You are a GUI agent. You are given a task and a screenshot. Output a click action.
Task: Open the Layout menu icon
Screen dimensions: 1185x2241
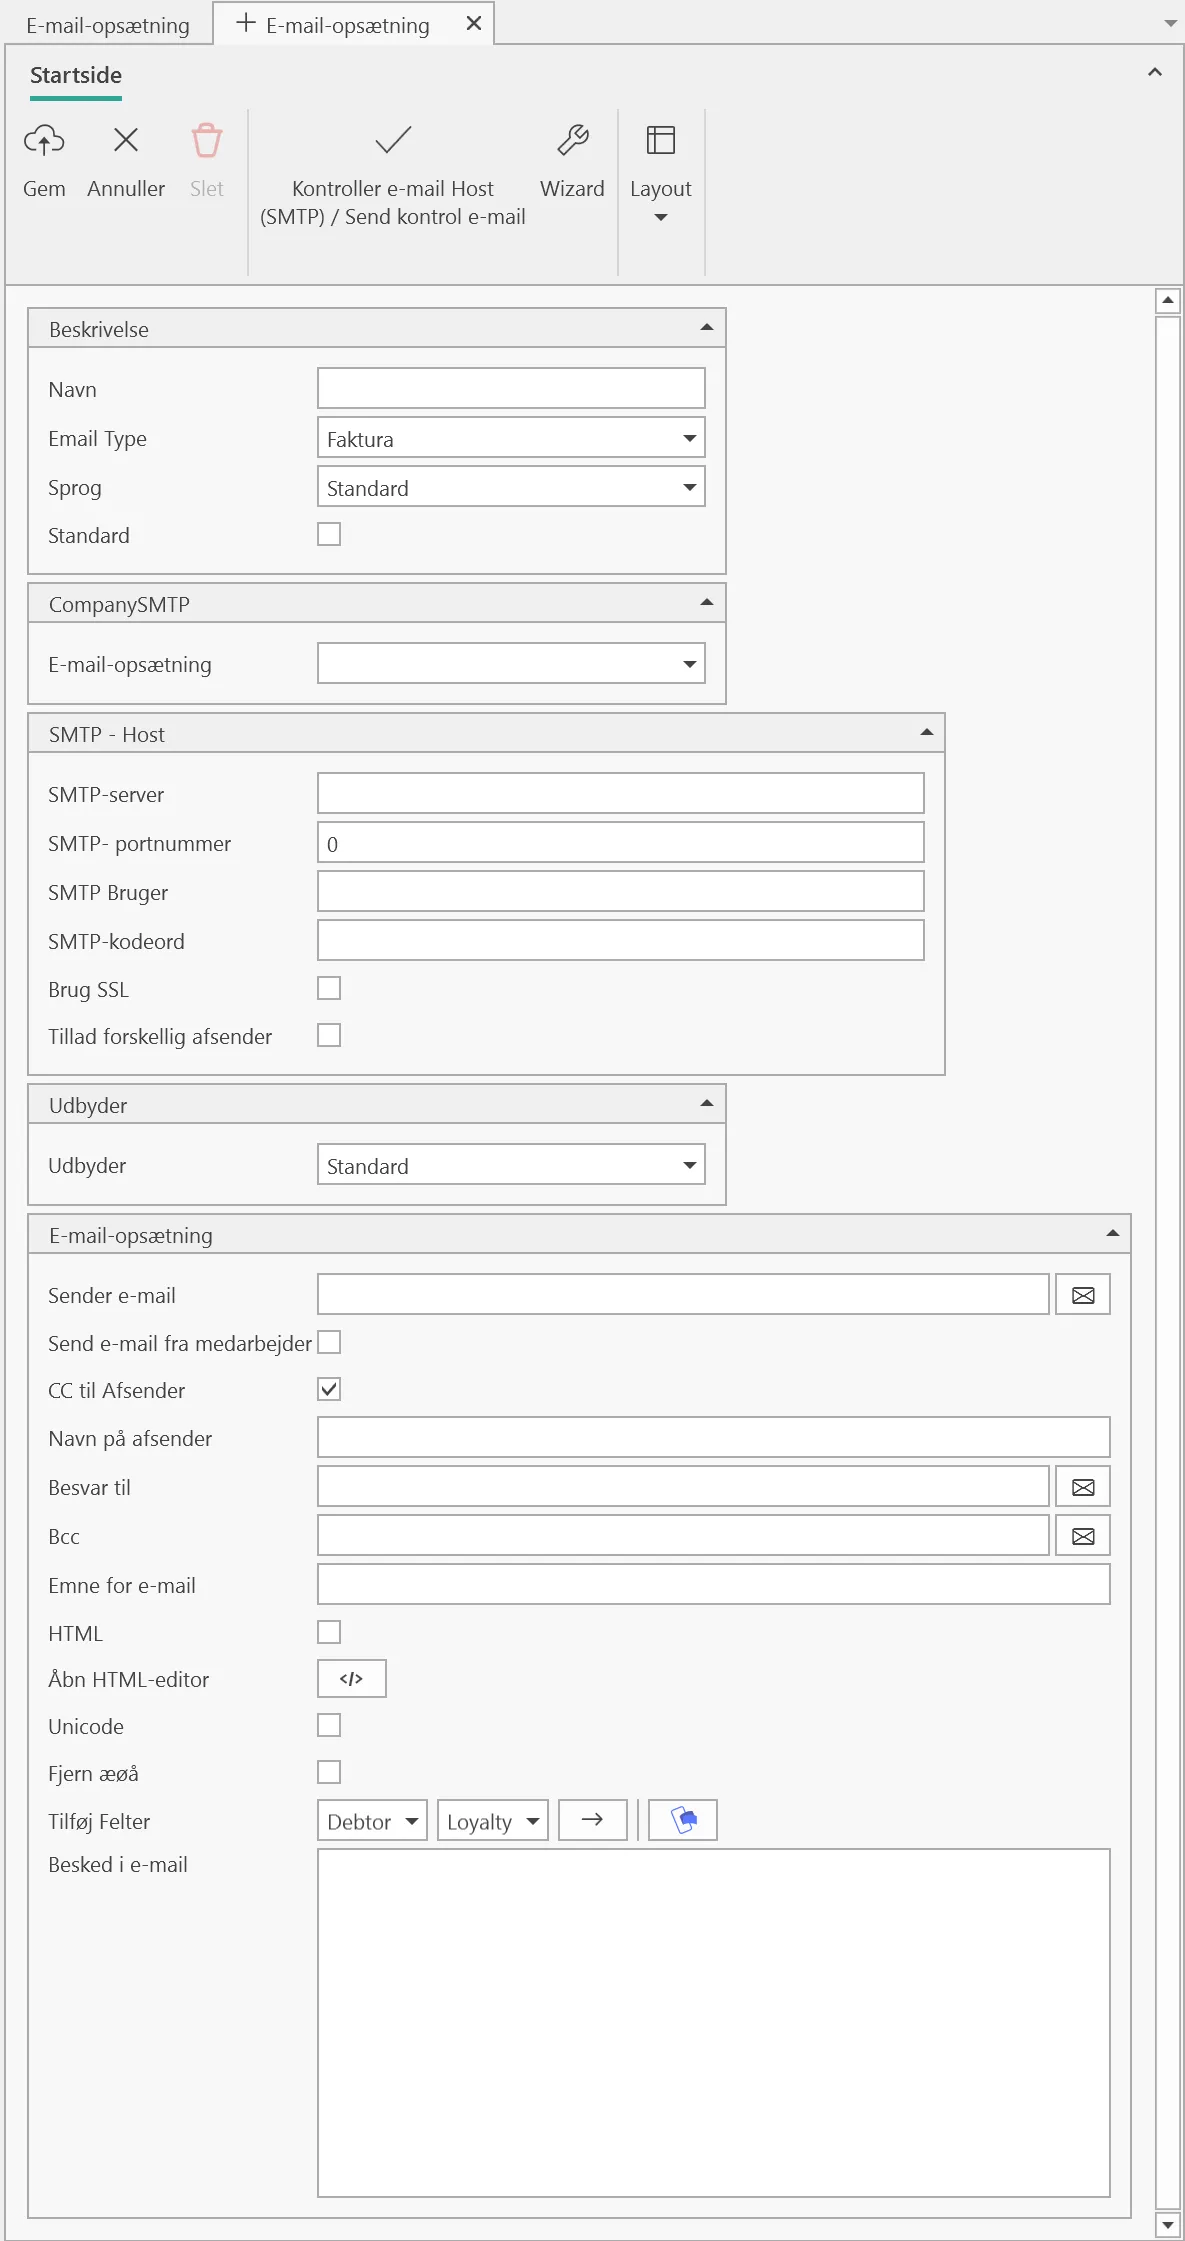(x=661, y=140)
